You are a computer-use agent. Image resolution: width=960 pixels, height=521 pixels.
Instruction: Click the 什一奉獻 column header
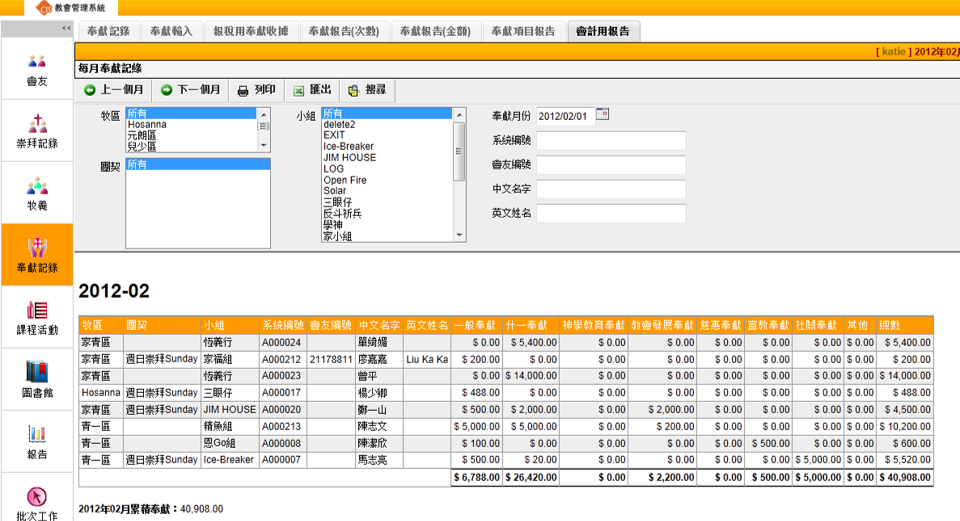(x=531, y=325)
